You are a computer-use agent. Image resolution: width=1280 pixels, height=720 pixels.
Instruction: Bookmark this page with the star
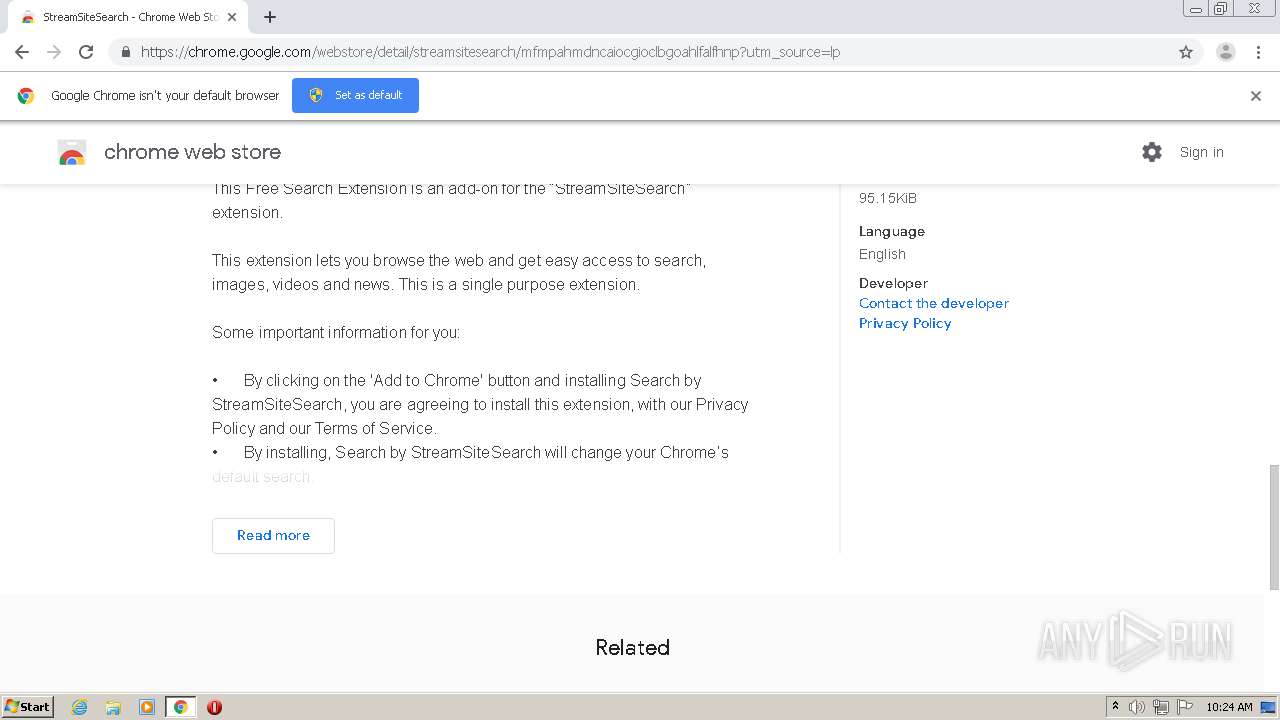pyautogui.click(x=1186, y=52)
